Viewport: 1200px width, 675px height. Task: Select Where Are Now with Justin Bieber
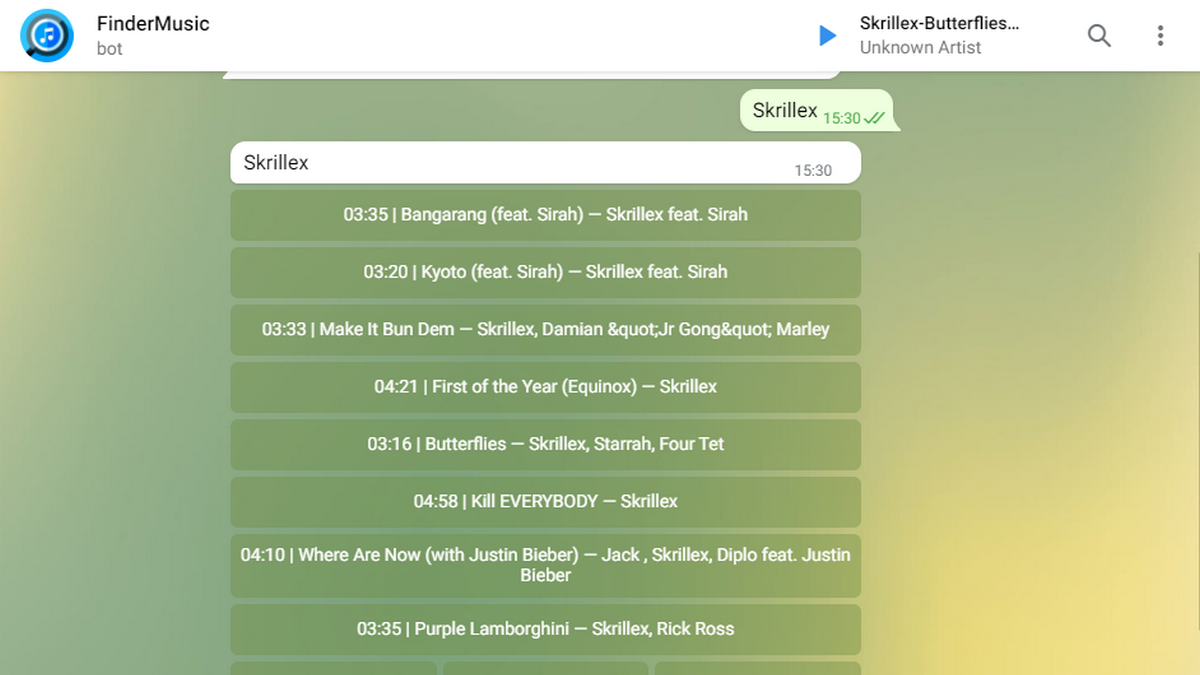tap(546, 565)
